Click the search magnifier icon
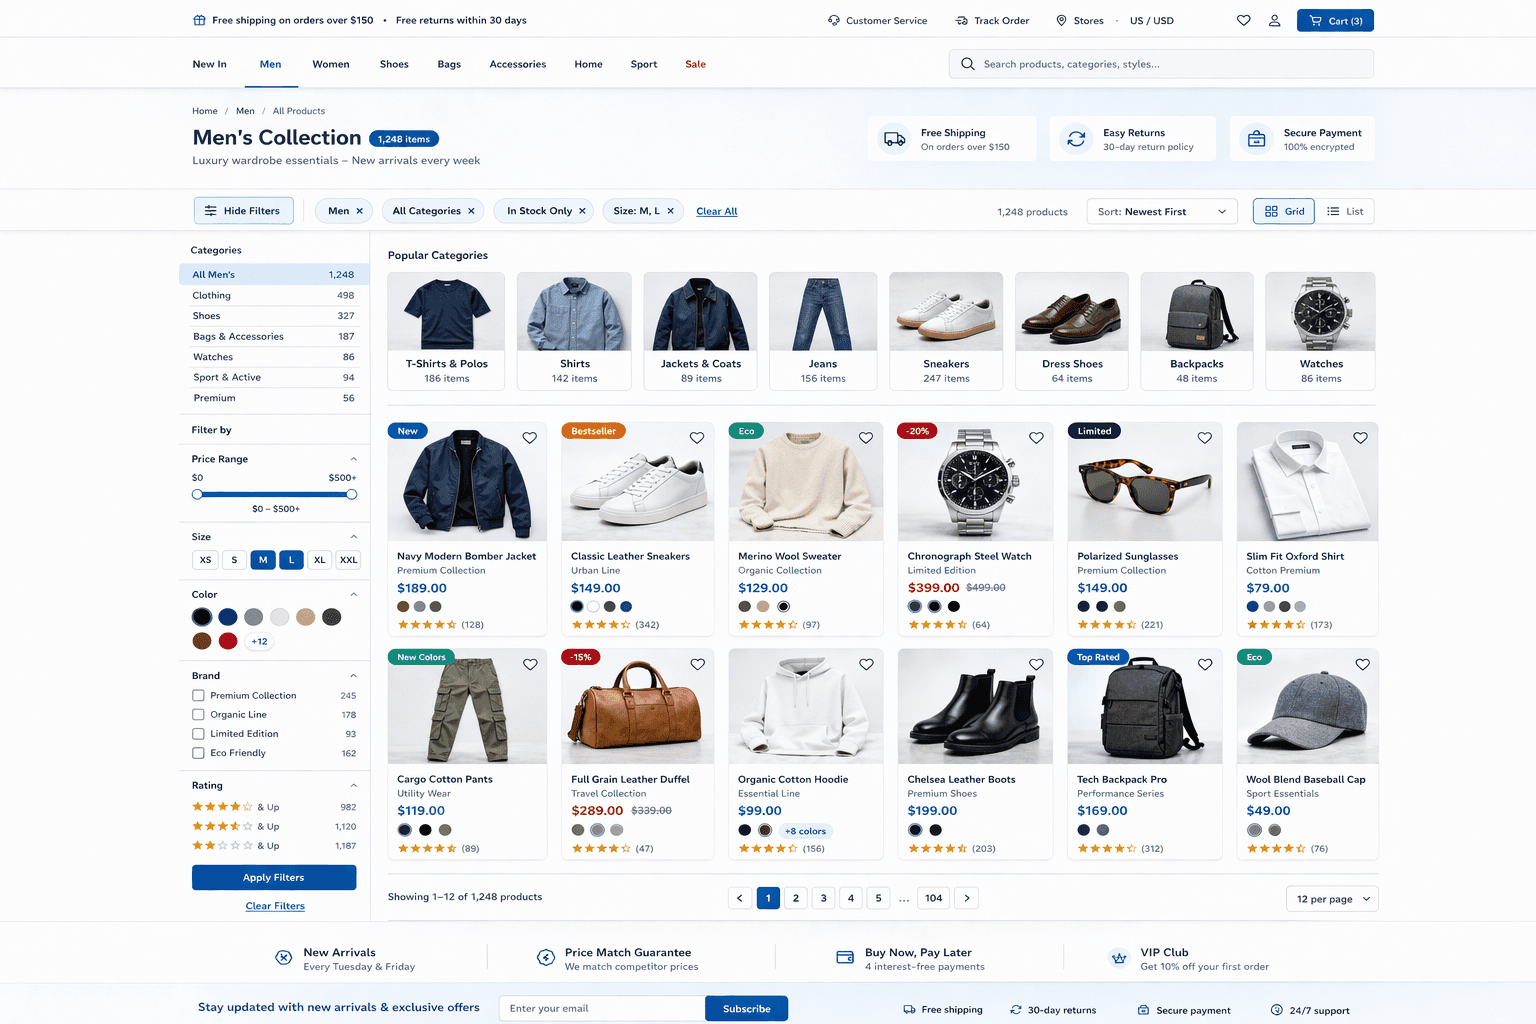Image resolution: width=1536 pixels, height=1024 pixels. tap(967, 63)
